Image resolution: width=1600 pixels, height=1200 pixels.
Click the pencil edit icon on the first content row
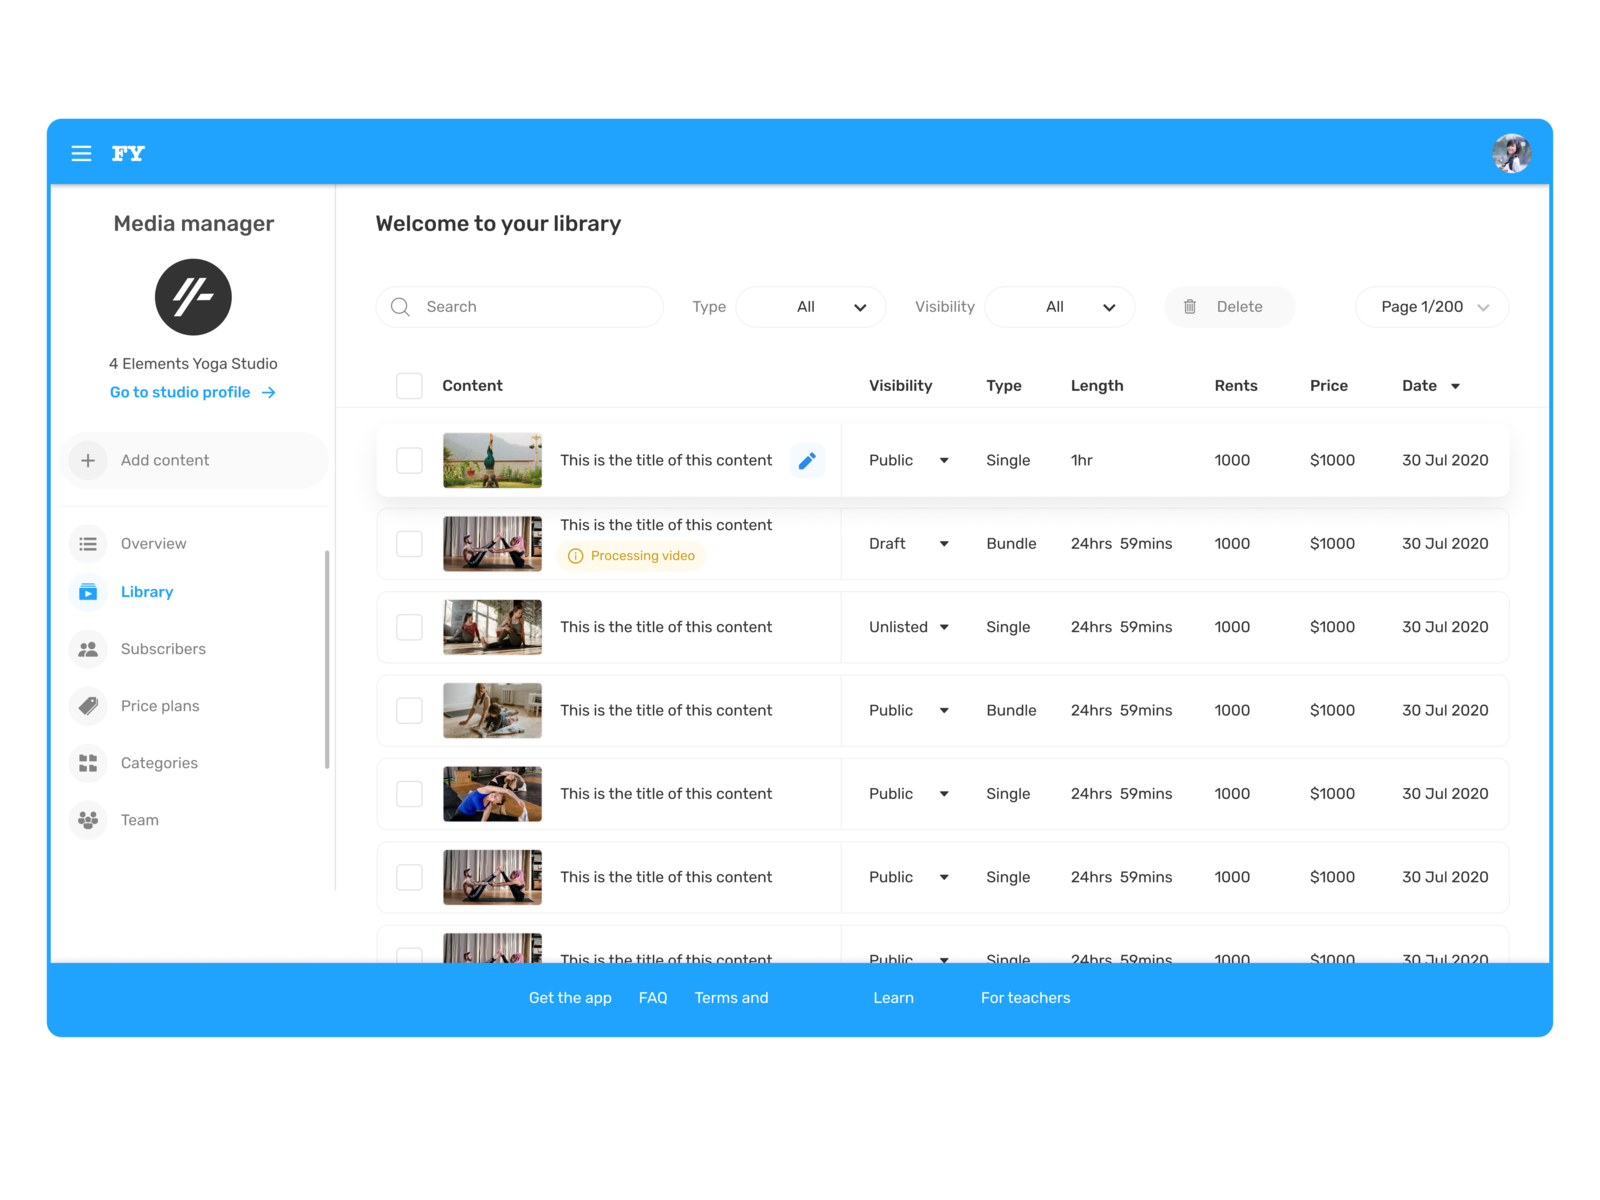(807, 460)
